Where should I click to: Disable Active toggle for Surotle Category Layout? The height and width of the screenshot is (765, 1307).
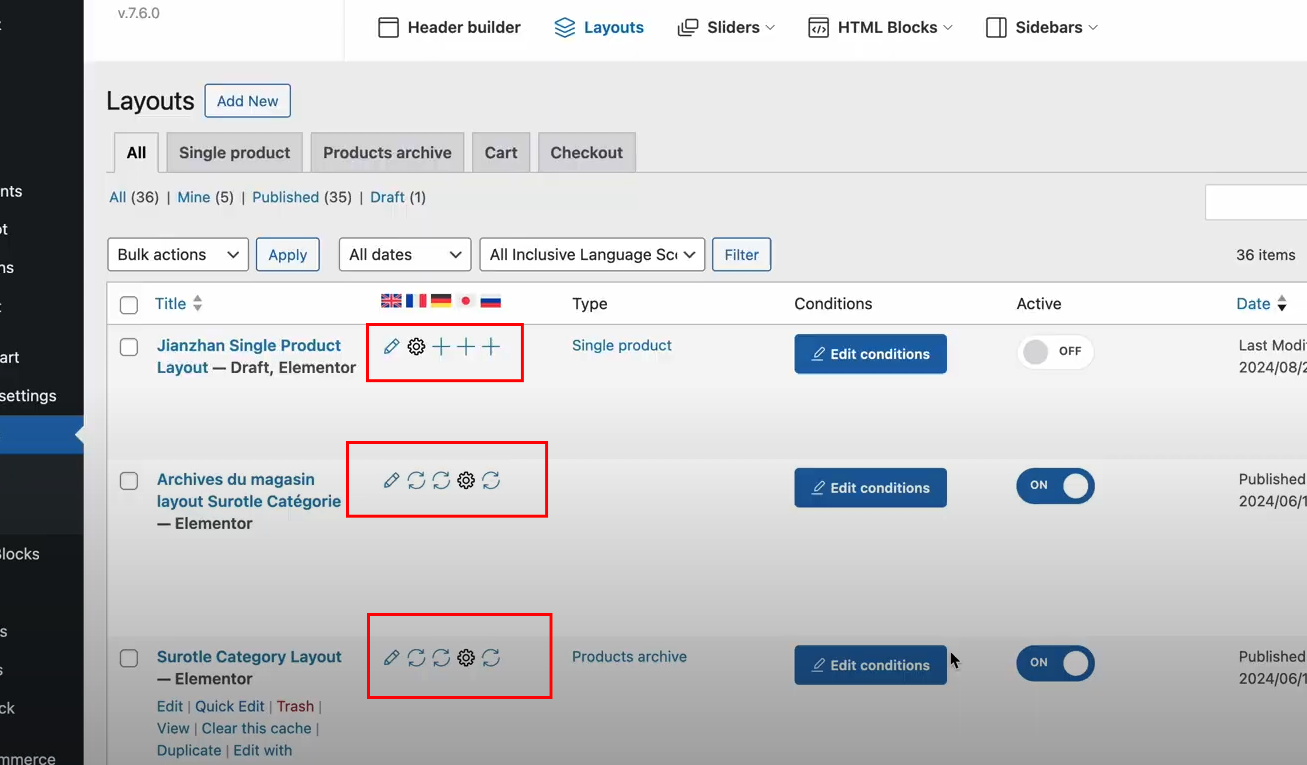coord(1055,663)
